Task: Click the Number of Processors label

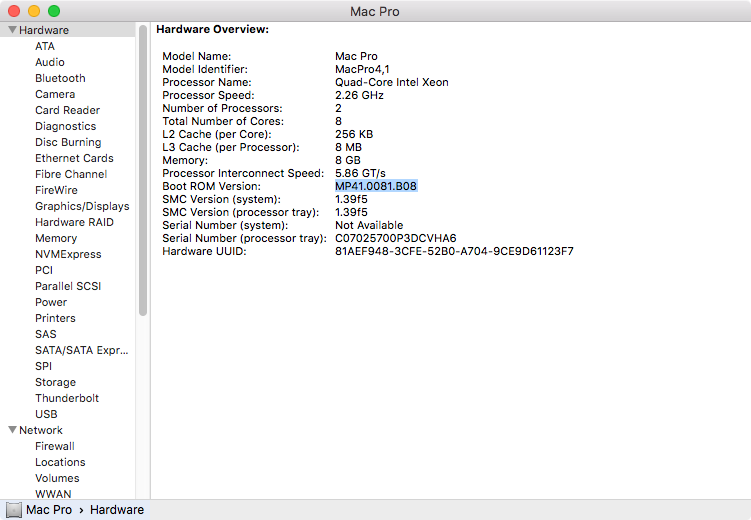Action: (222, 109)
